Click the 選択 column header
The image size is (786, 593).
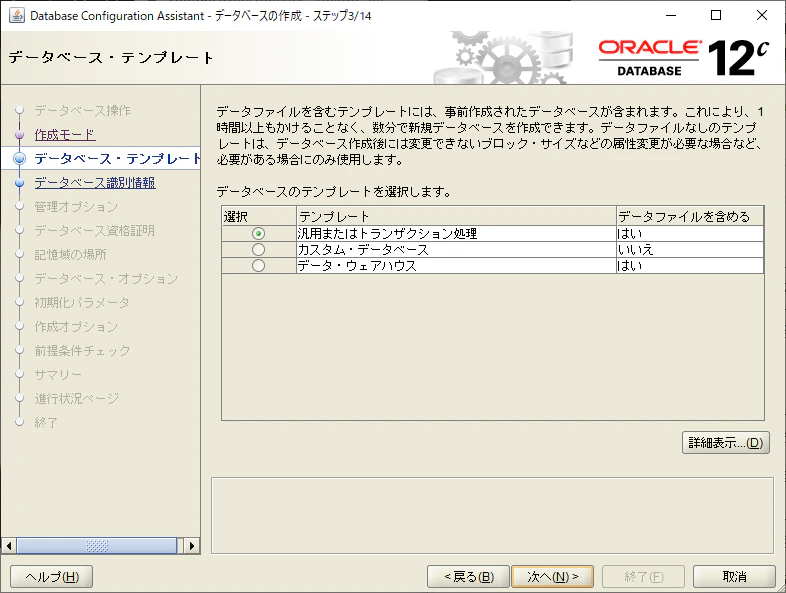[259, 217]
